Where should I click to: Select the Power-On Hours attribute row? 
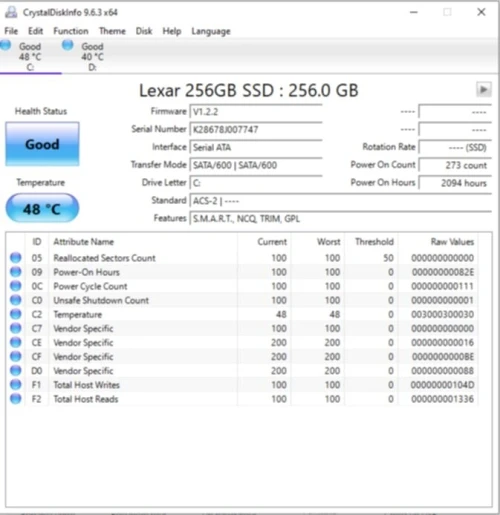click(x=243, y=272)
